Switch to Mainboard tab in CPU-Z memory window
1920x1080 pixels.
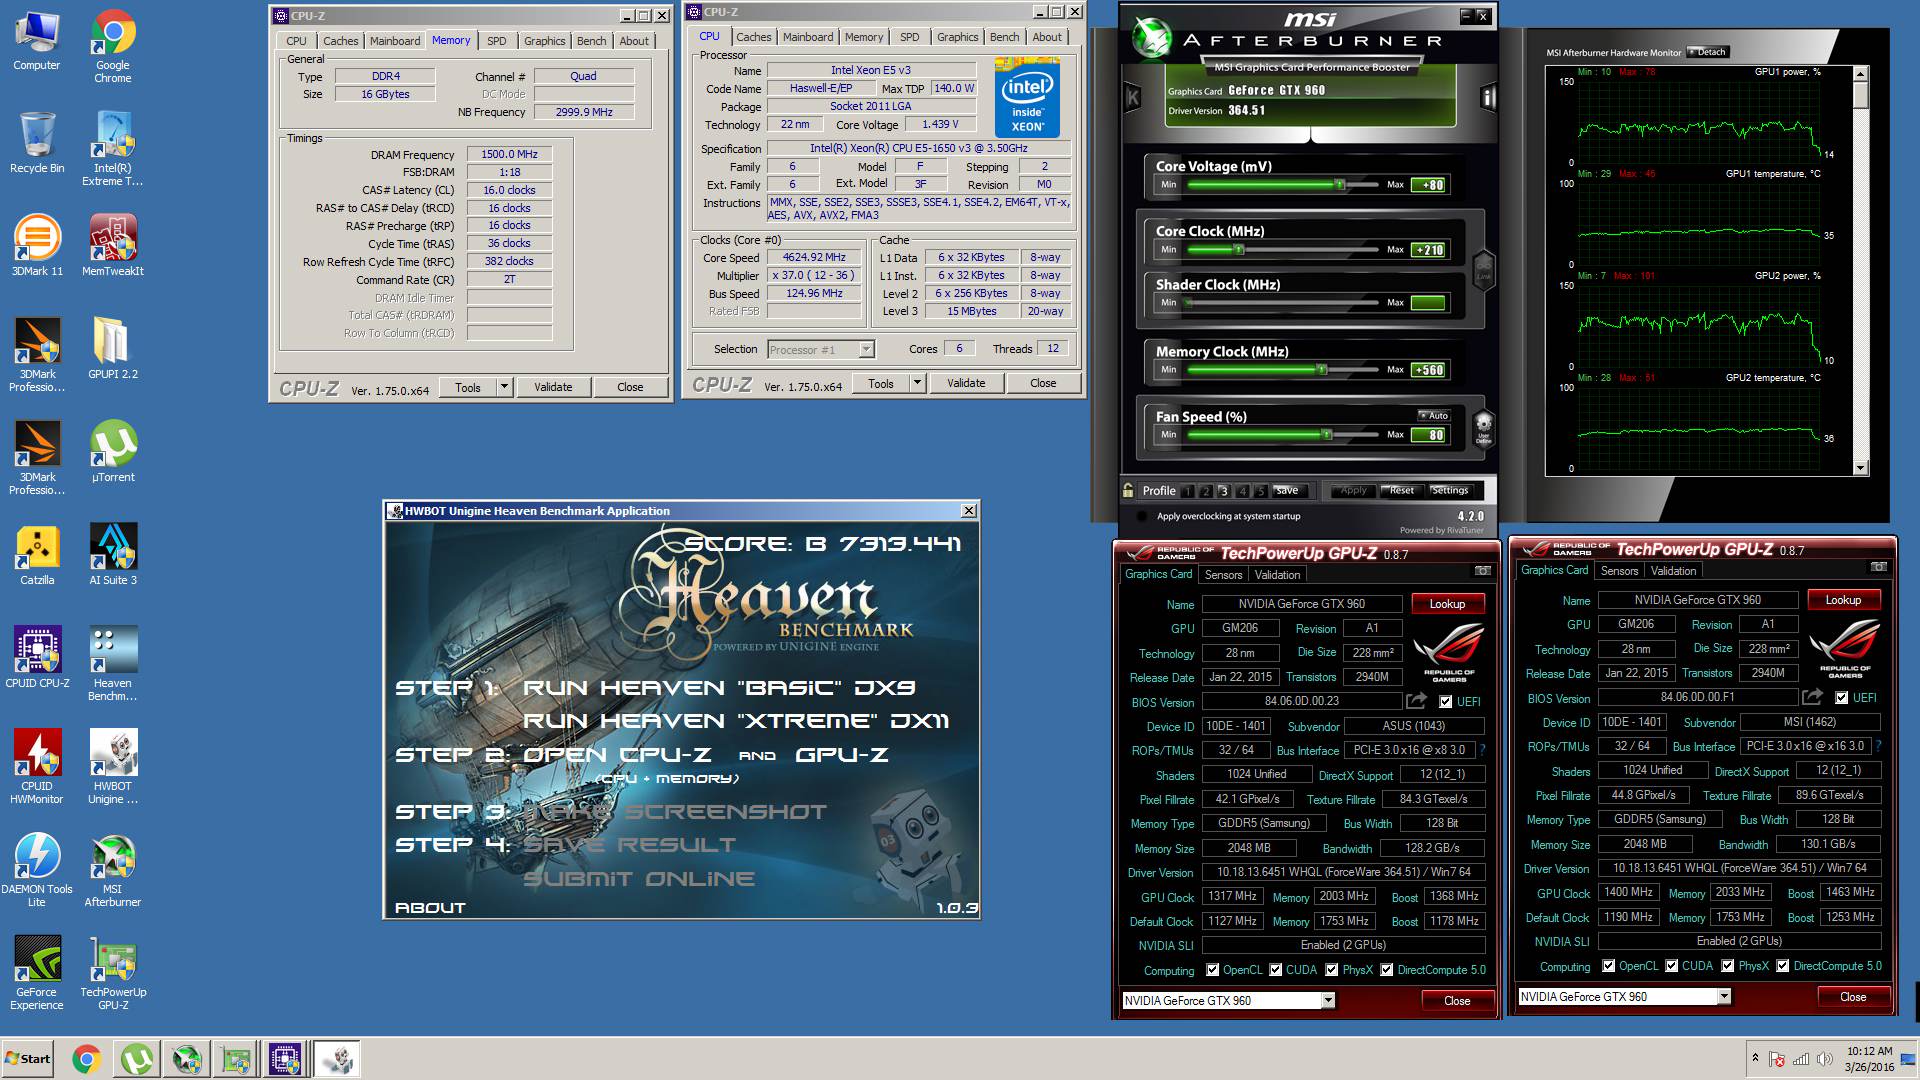coord(394,41)
